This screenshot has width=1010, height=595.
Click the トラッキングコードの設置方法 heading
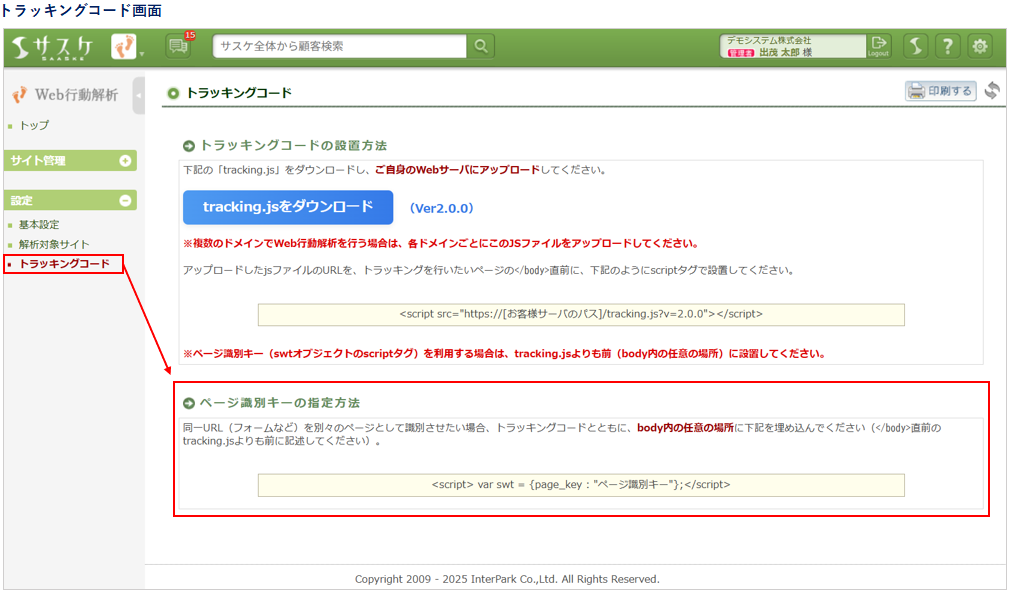(x=293, y=146)
